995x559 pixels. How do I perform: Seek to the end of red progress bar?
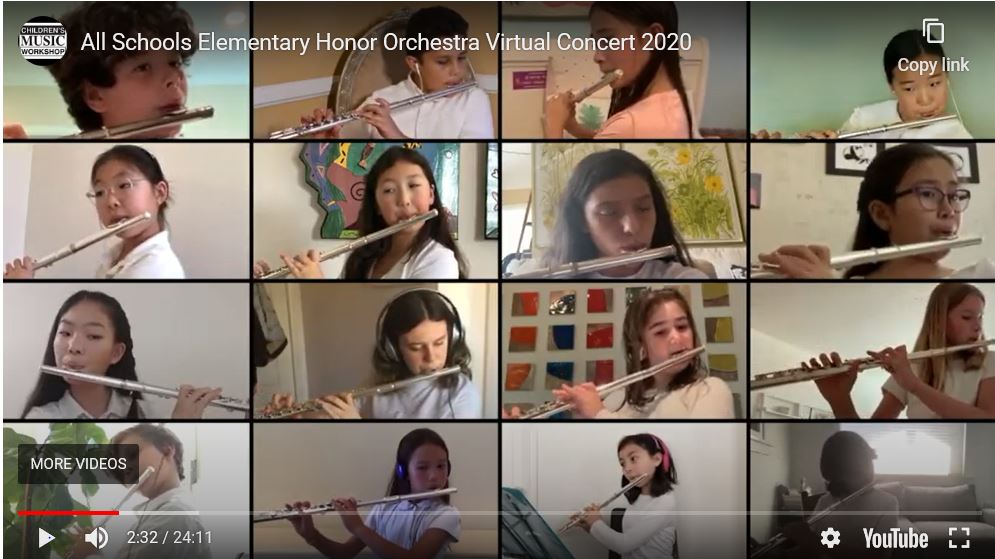coord(118,513)
